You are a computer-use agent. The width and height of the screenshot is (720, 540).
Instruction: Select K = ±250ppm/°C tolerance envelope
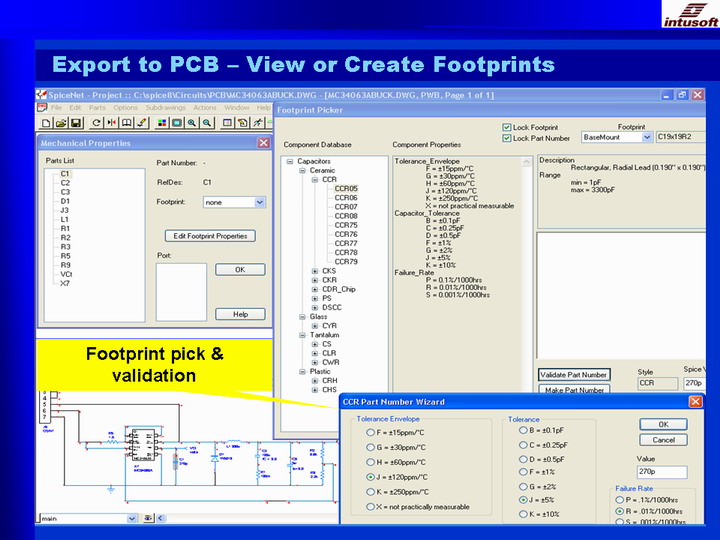pyautogui.click(x=370, y=492)
